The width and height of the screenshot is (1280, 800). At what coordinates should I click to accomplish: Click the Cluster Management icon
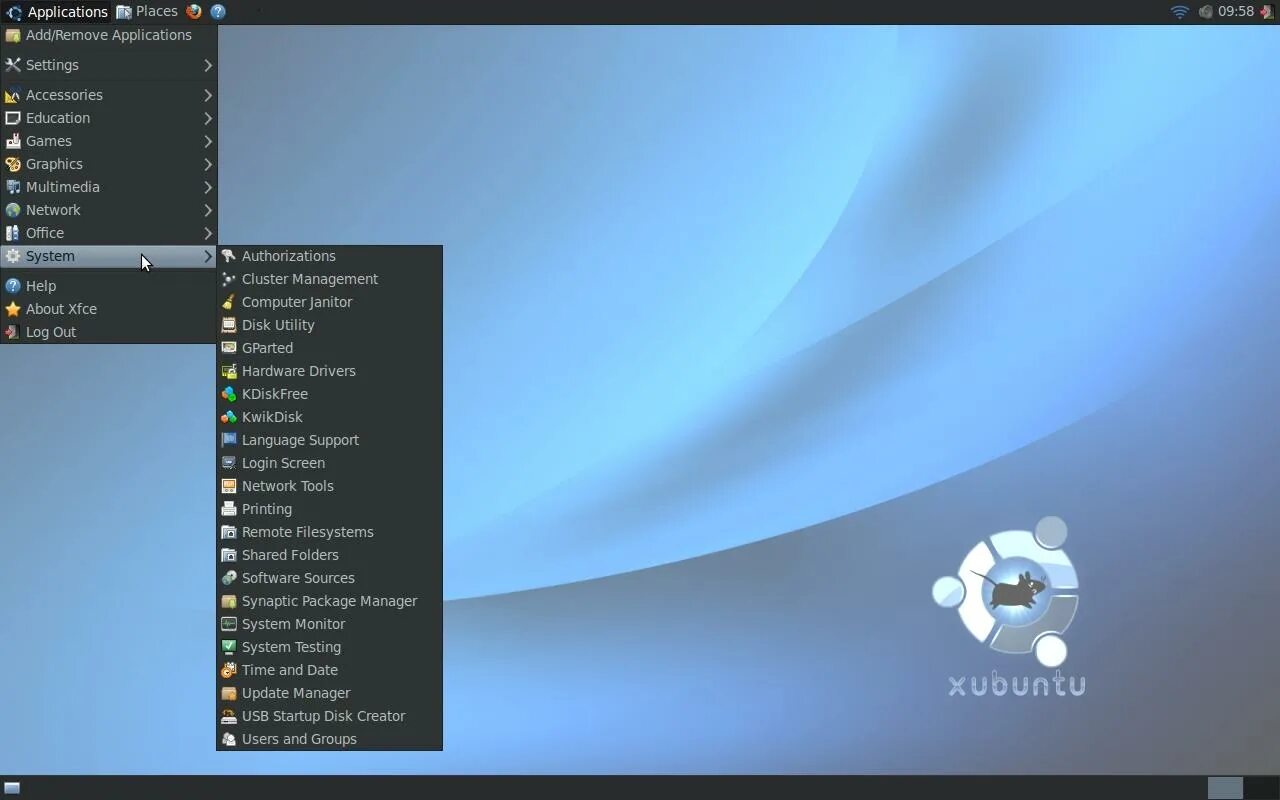[229, 279]
